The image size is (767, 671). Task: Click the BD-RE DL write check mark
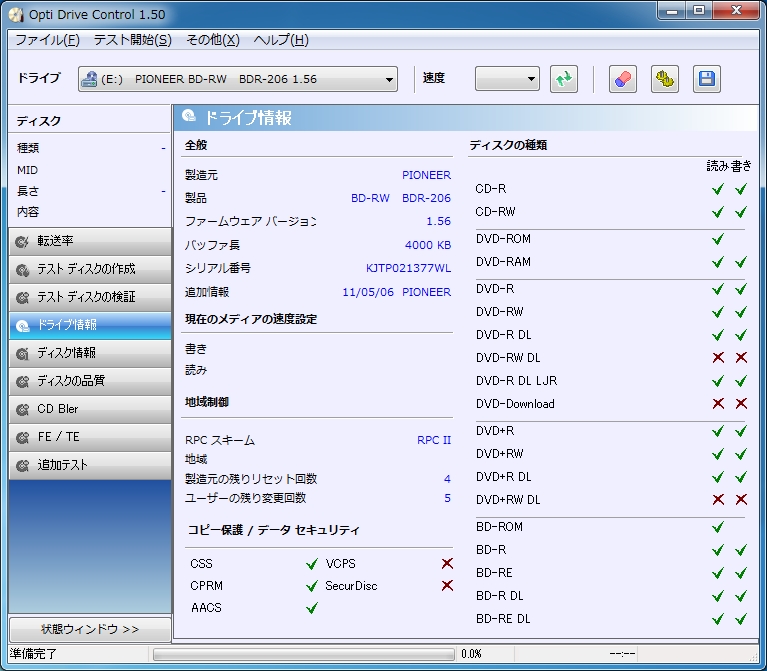(741, 619)
